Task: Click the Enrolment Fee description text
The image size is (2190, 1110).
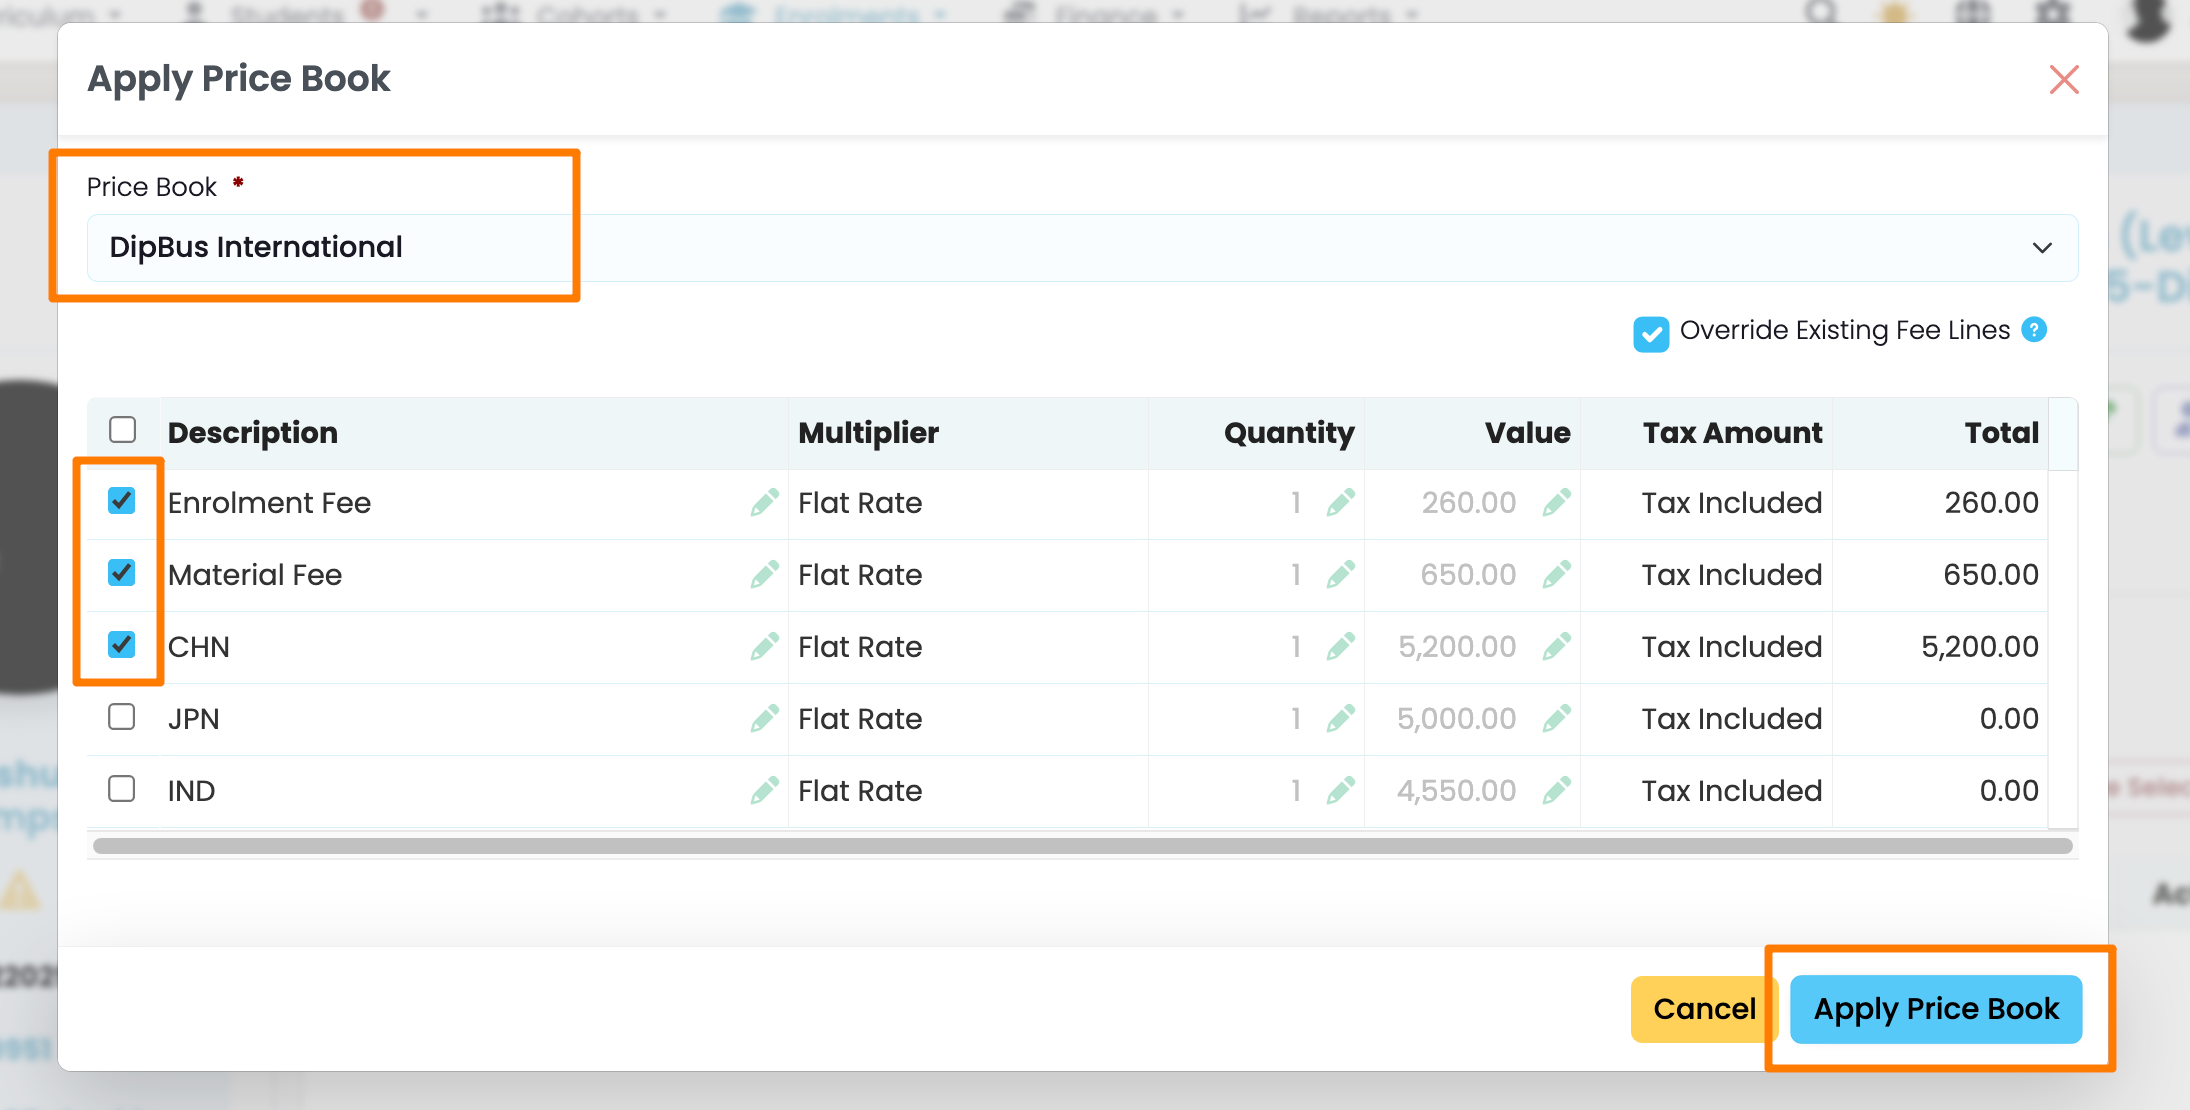Action: (269, 503)
